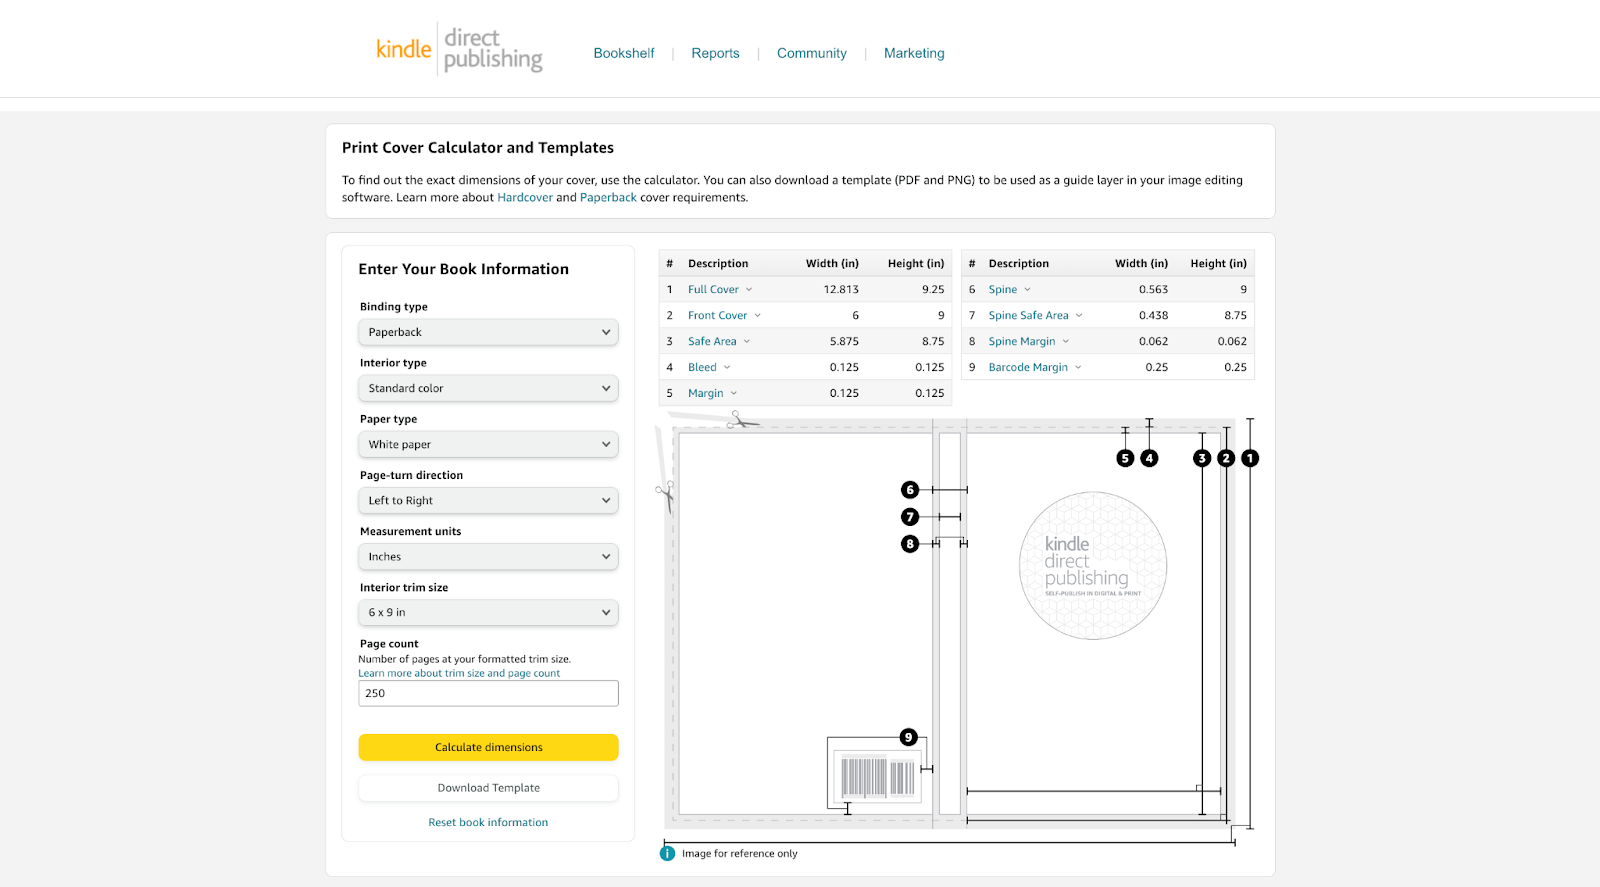
Task: Change the Paper type dropdown from White paper
Action: point(488,444)
